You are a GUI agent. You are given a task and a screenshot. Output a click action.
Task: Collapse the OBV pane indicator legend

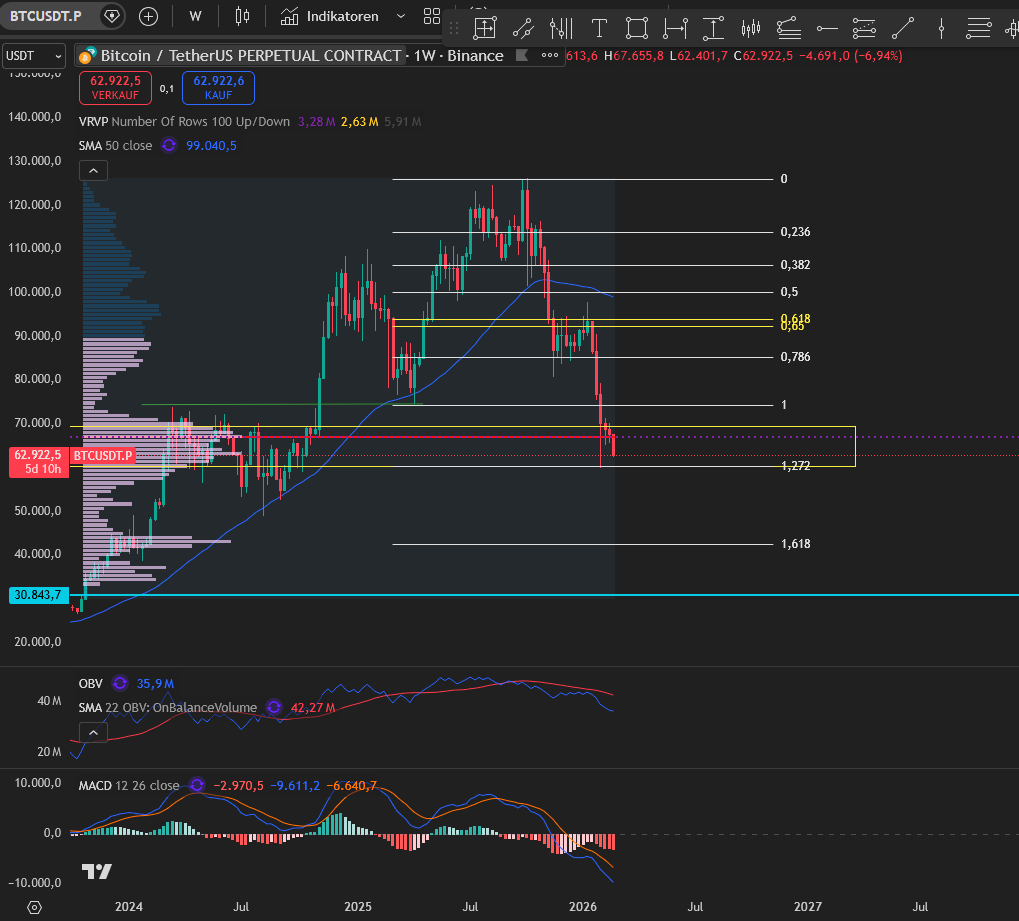click(92, 733)
